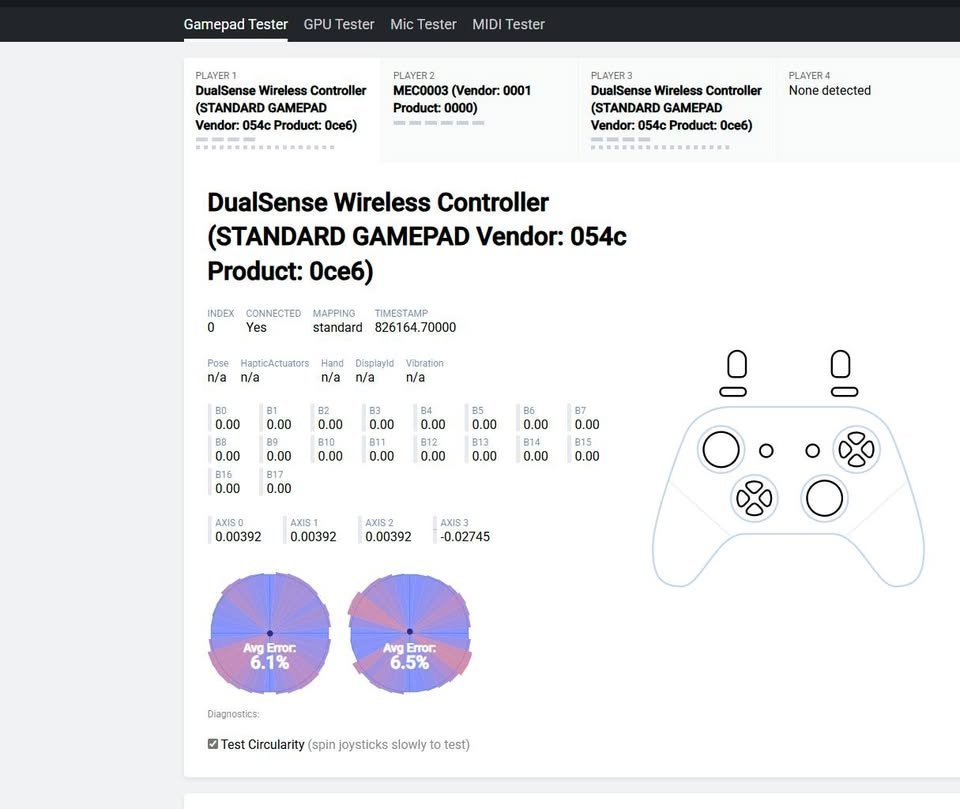Click the AXIS 2 value
Image resolution: width=960 pixels, height=809 pixels.
pos(388,536)
